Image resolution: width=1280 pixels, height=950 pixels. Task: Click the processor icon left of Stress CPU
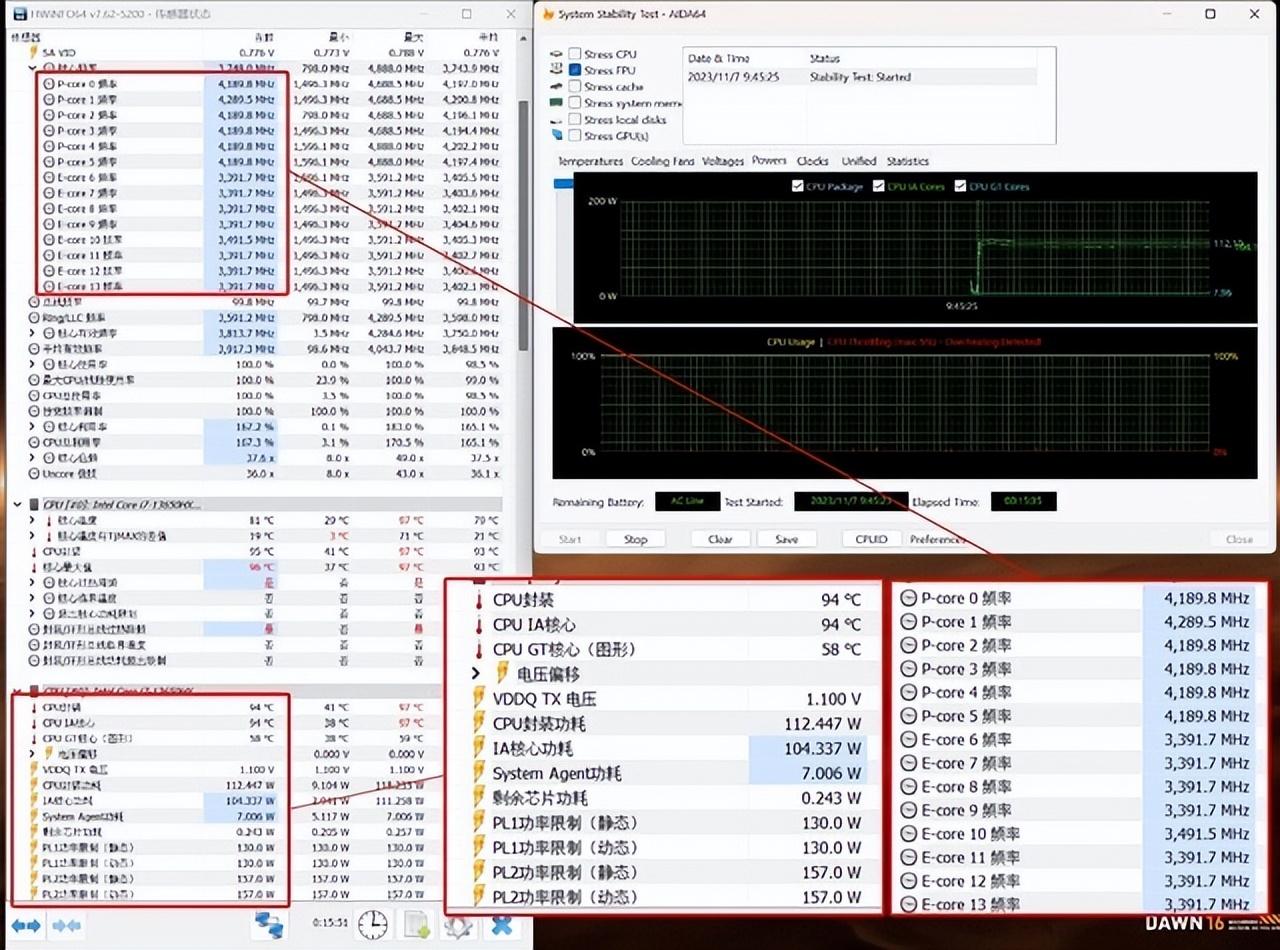coord(557,54)
